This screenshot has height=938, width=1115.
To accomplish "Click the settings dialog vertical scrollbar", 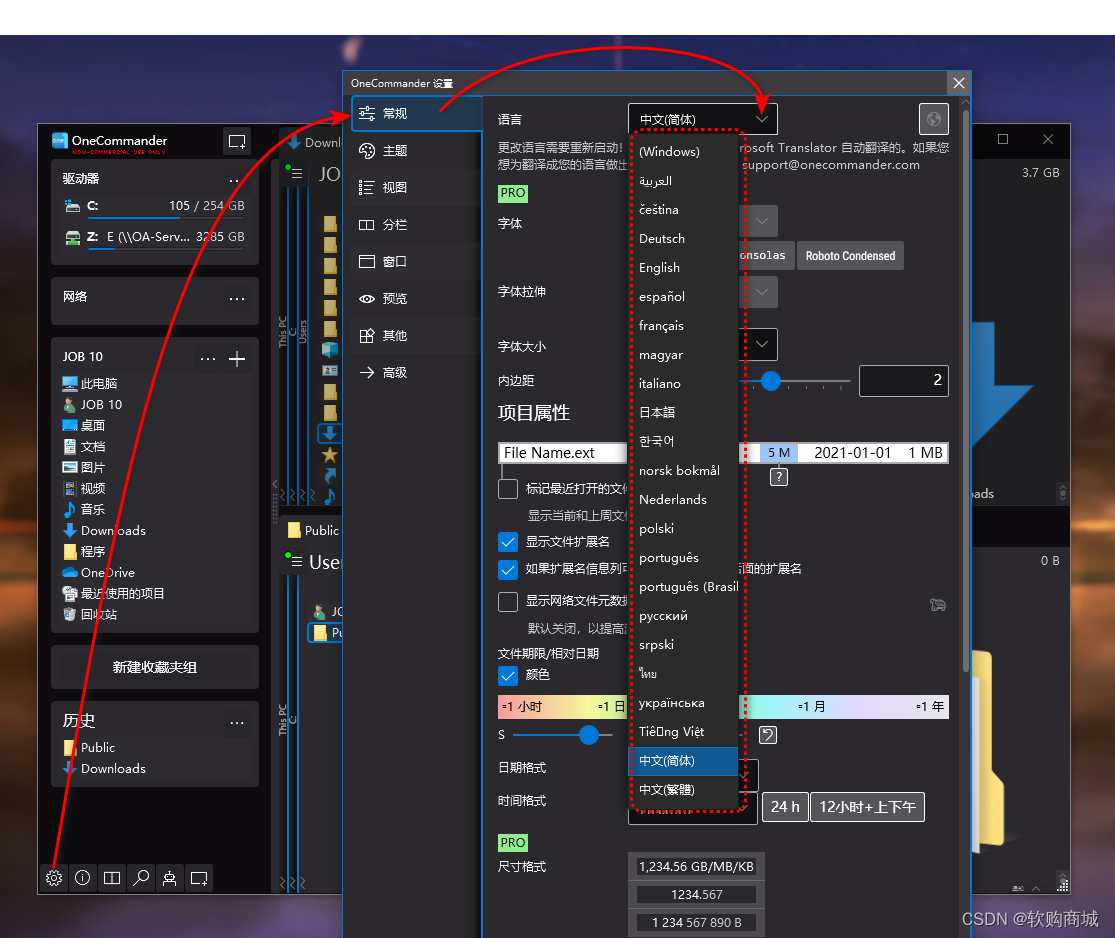I will [965, 391].
